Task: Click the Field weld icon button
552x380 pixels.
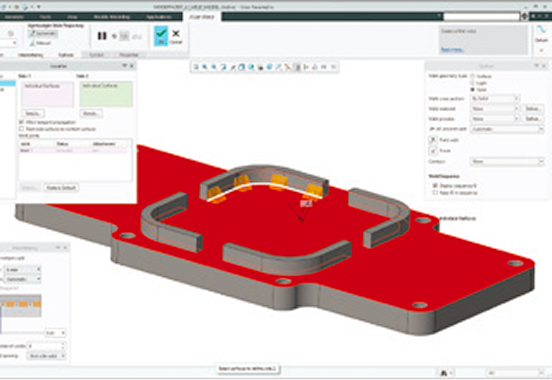Action: tap(433, 140)
